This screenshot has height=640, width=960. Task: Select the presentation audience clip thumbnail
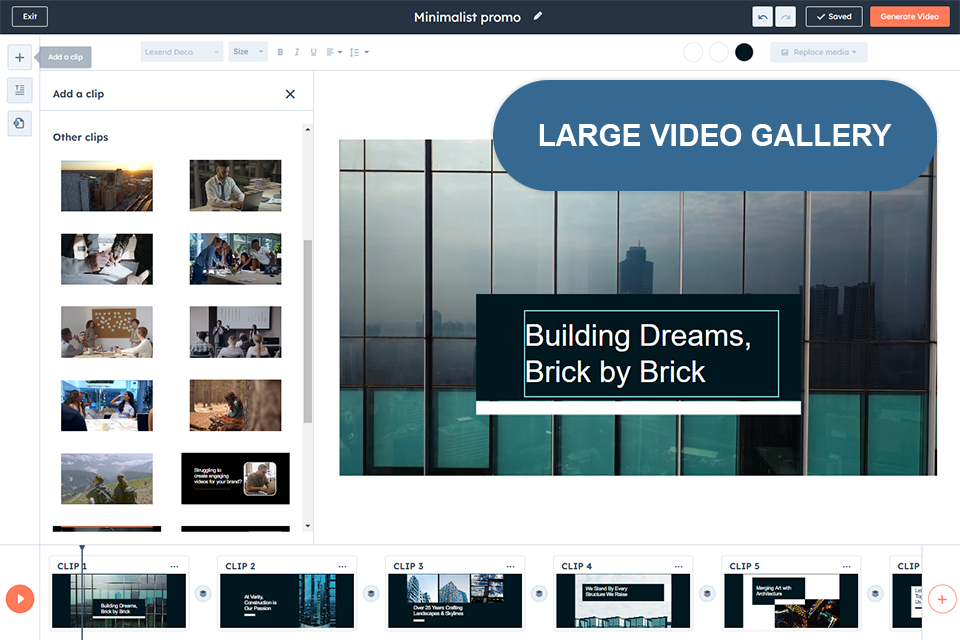click(235, 332)
